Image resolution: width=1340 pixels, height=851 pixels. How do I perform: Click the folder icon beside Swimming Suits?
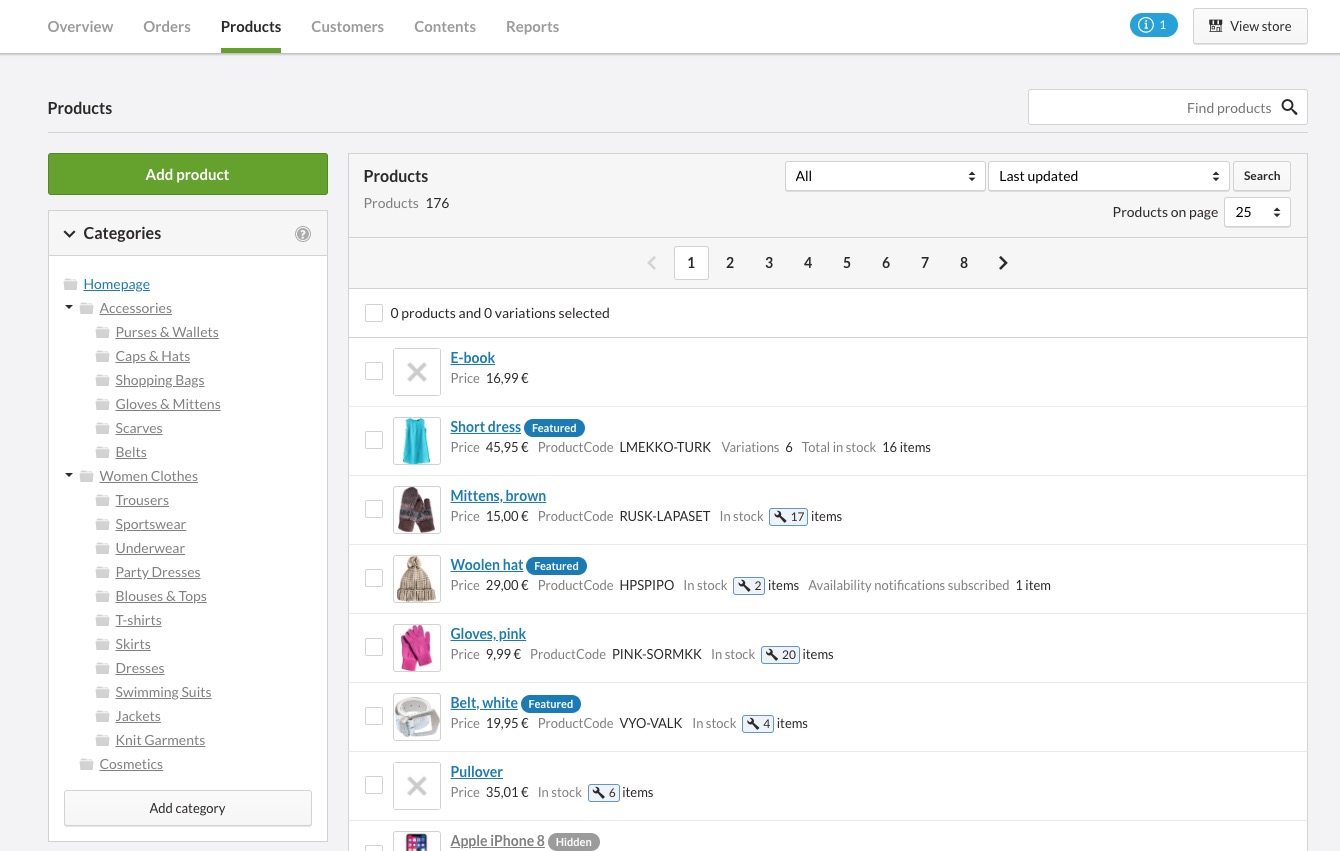click(x=102, y=693)
